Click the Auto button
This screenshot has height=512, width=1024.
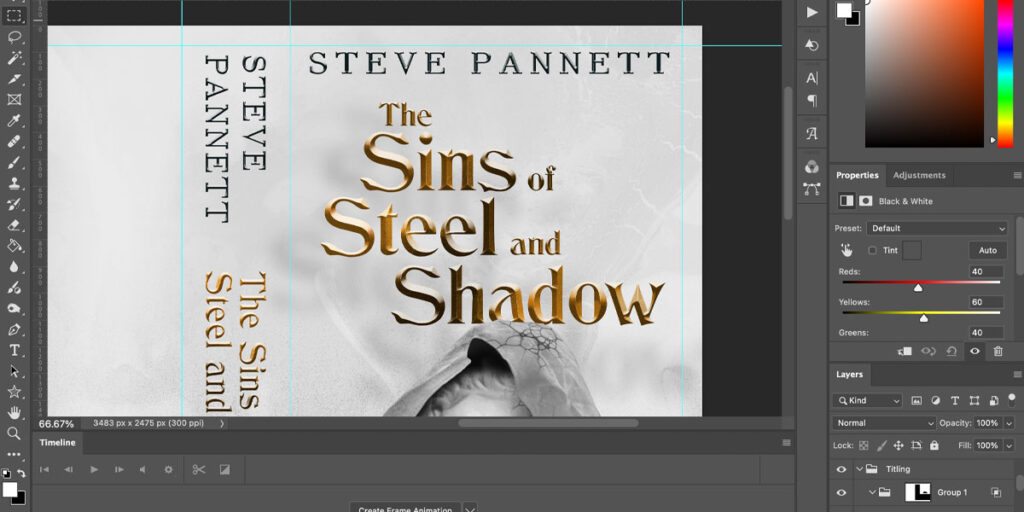(x=987, y=250)
